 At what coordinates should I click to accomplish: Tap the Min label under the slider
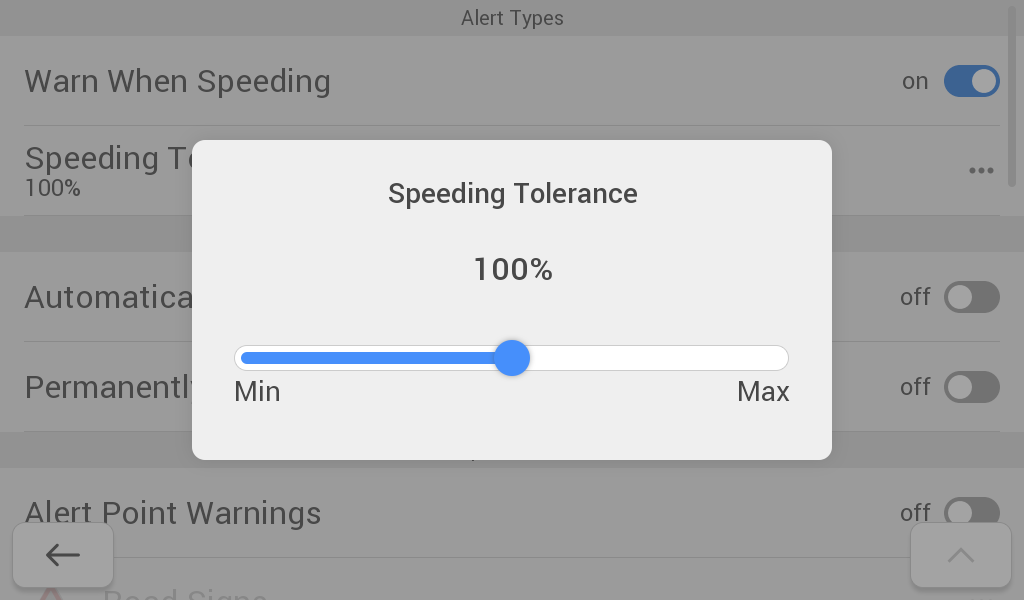257,392
